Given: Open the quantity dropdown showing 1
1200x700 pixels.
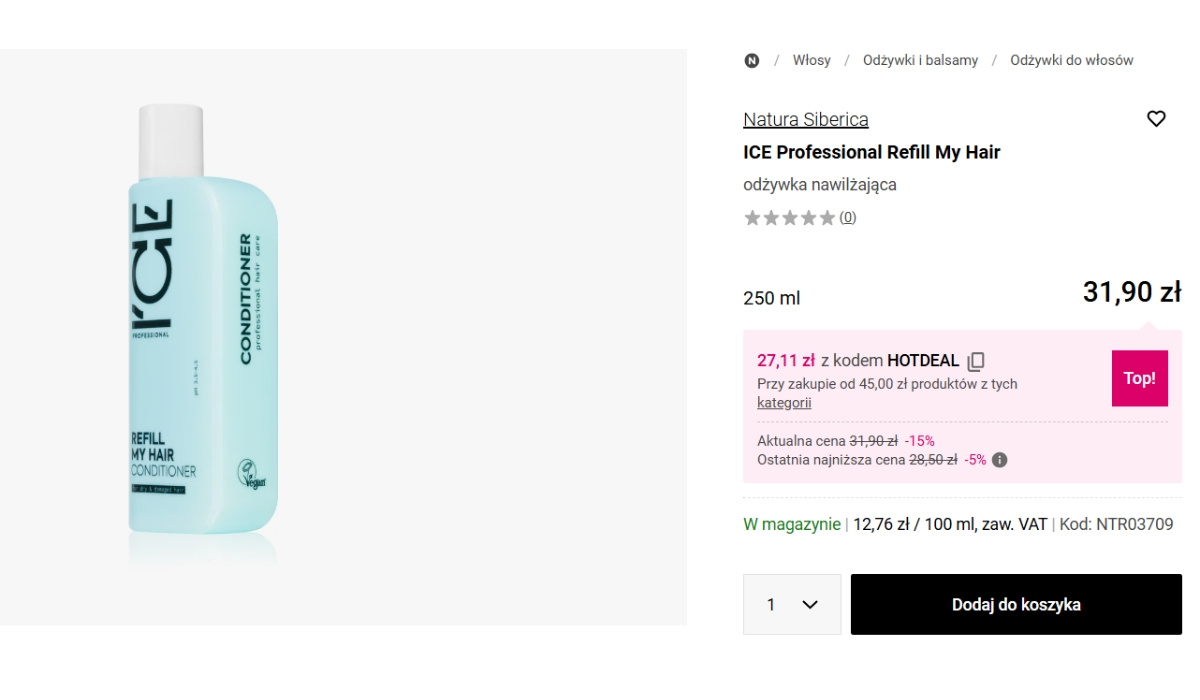Looking at the screenshot, I should (792, 604).
